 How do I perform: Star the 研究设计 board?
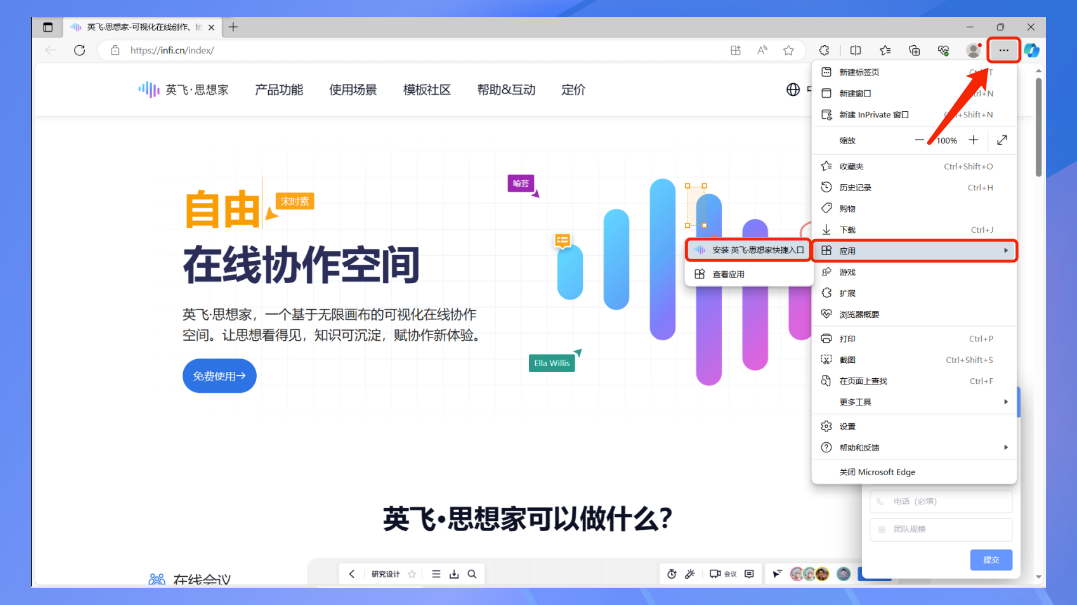(412, 574)
